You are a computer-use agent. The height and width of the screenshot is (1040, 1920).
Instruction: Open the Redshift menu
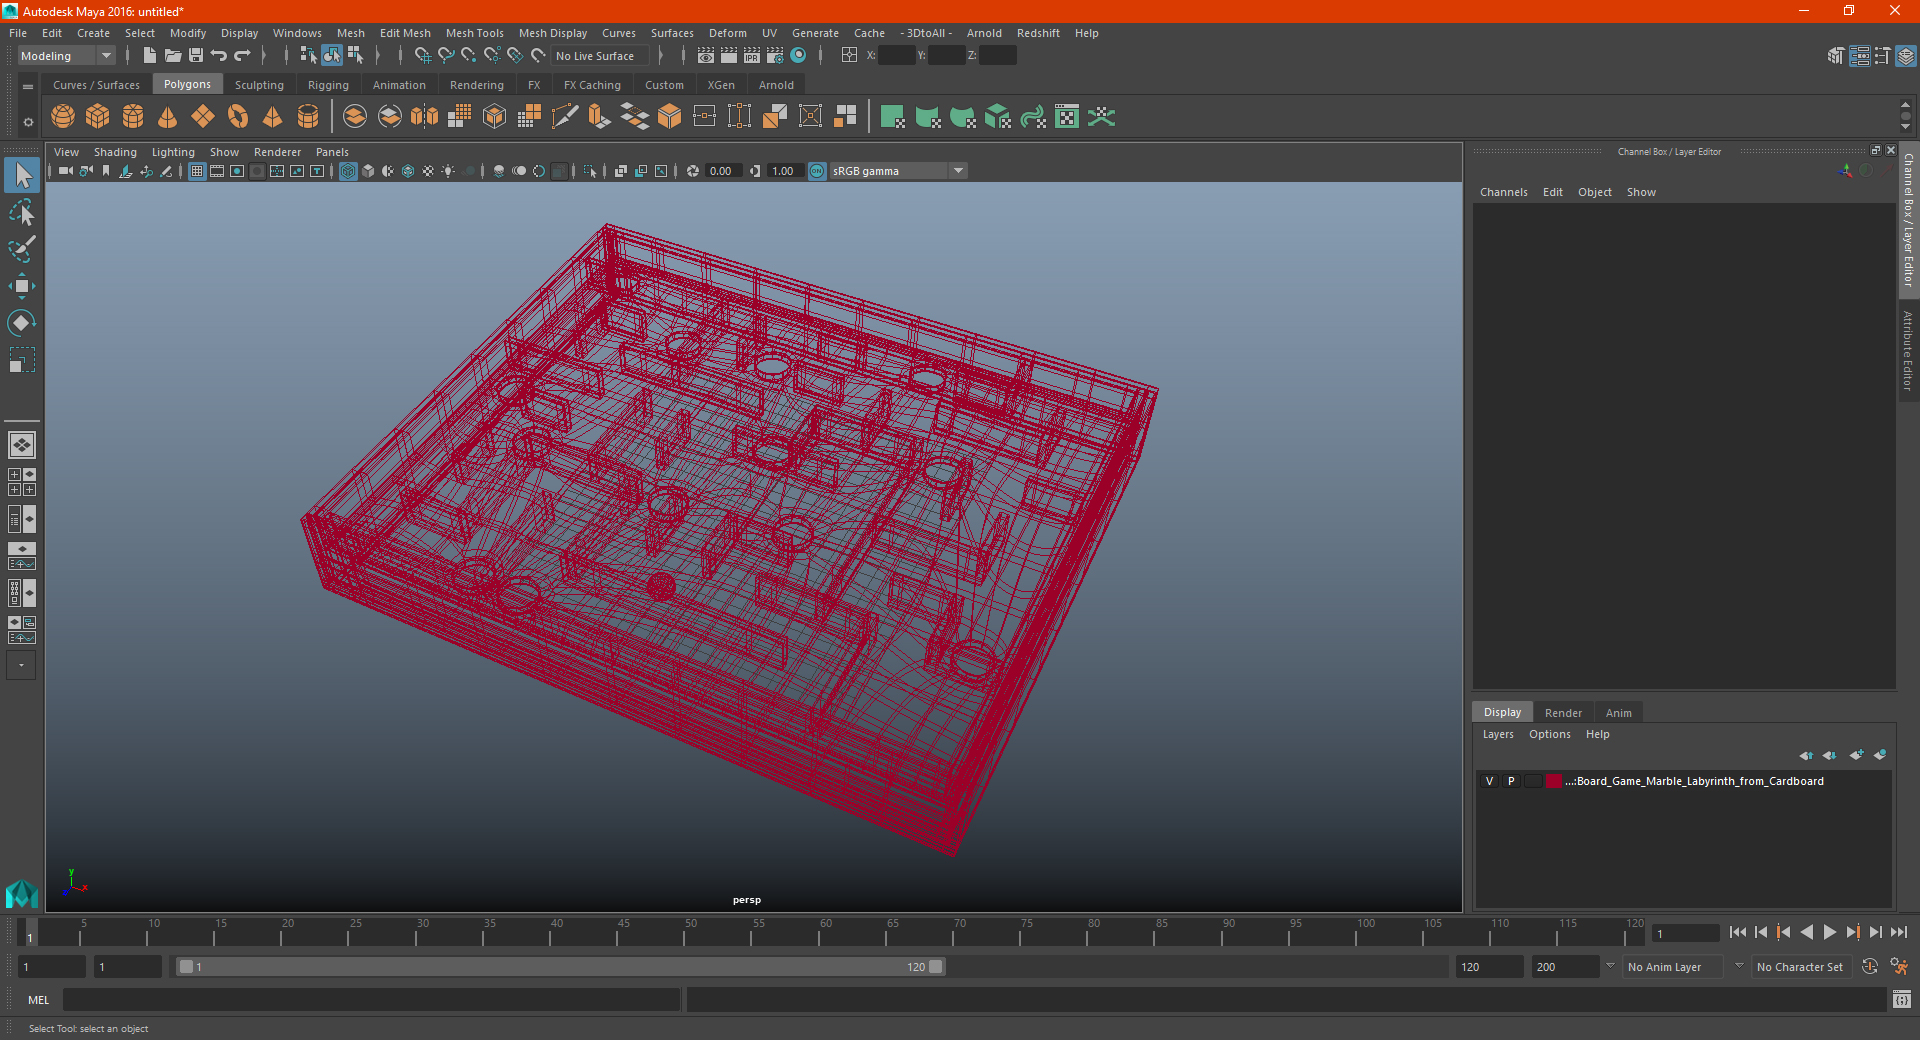point(1038,33)
